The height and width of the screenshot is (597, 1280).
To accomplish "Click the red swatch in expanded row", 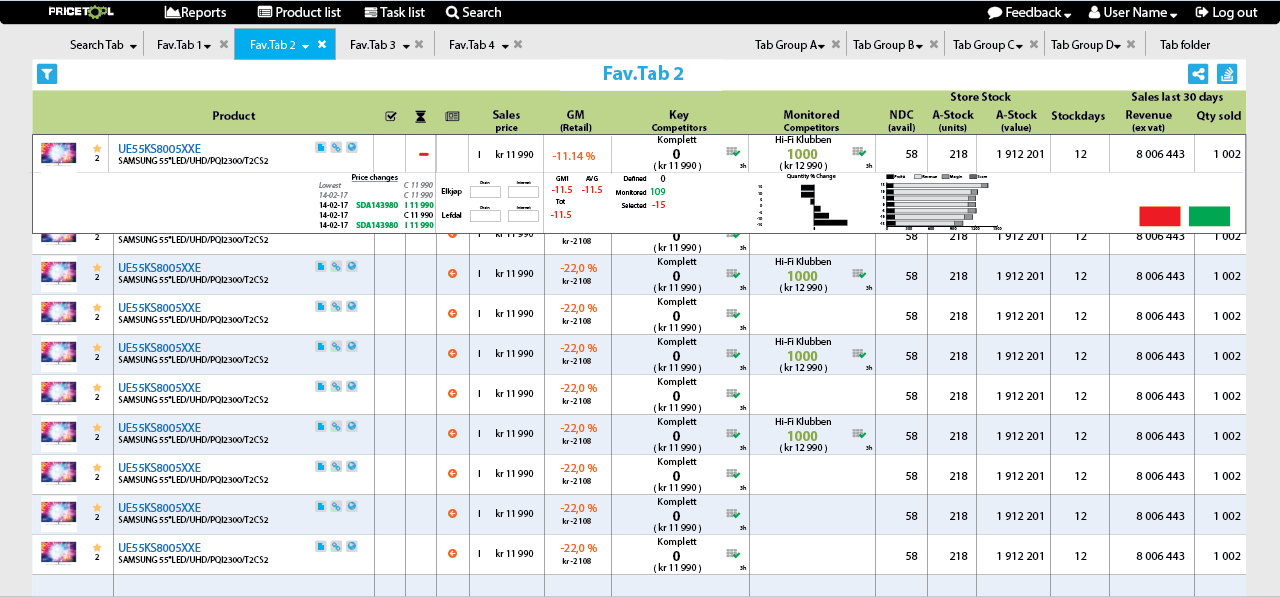I will [1160, 216].
